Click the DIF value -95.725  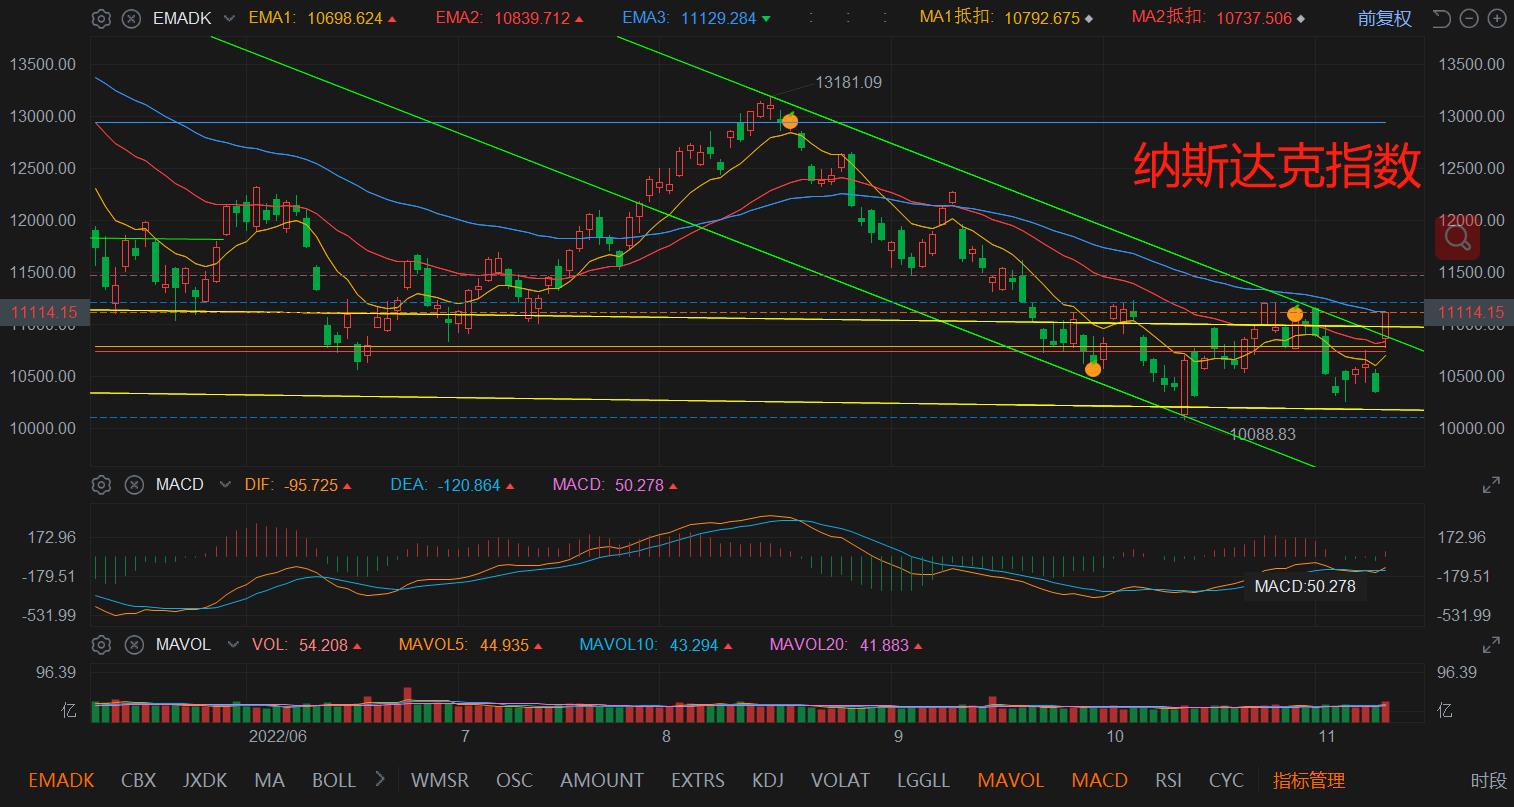311,485
